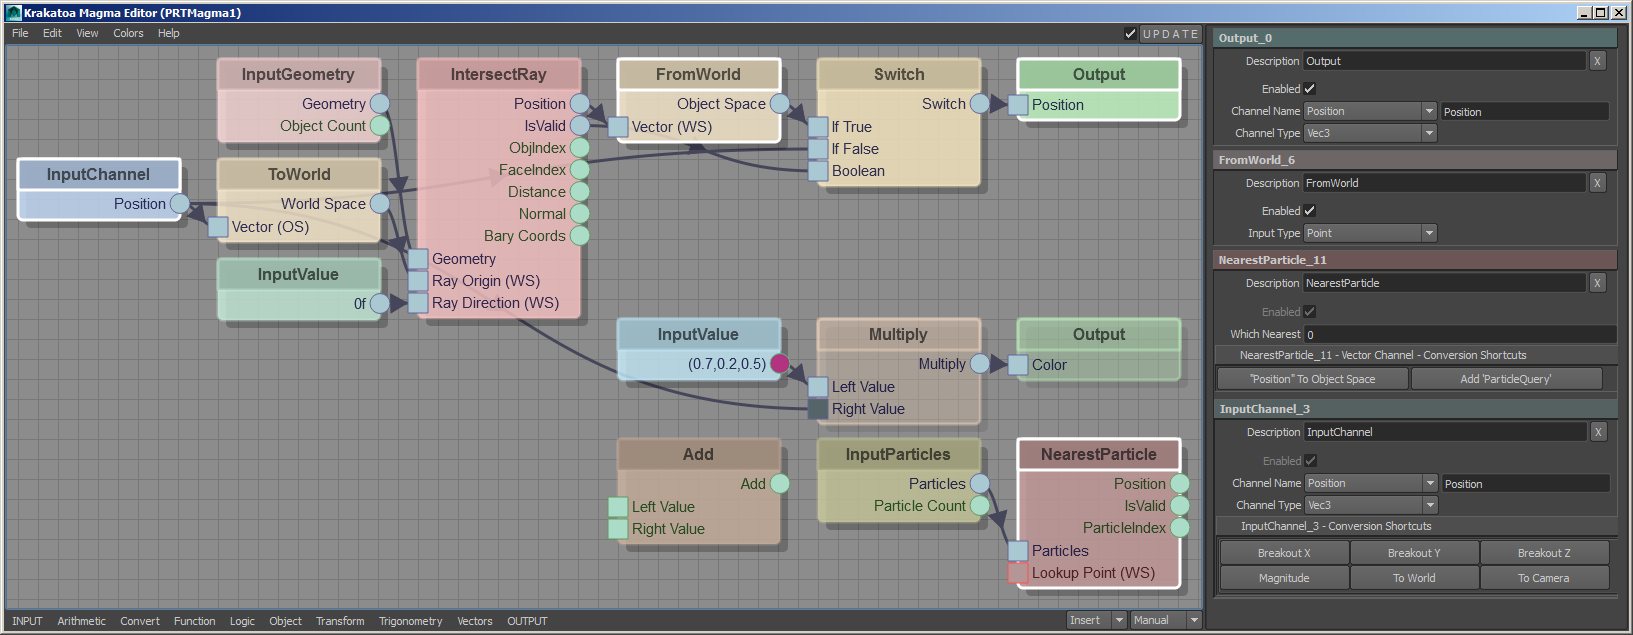Image resolution: width=1633 pixels, height=635 pixels.
Task: Switch to the Logic node tab
Action: tap(242, 621)
